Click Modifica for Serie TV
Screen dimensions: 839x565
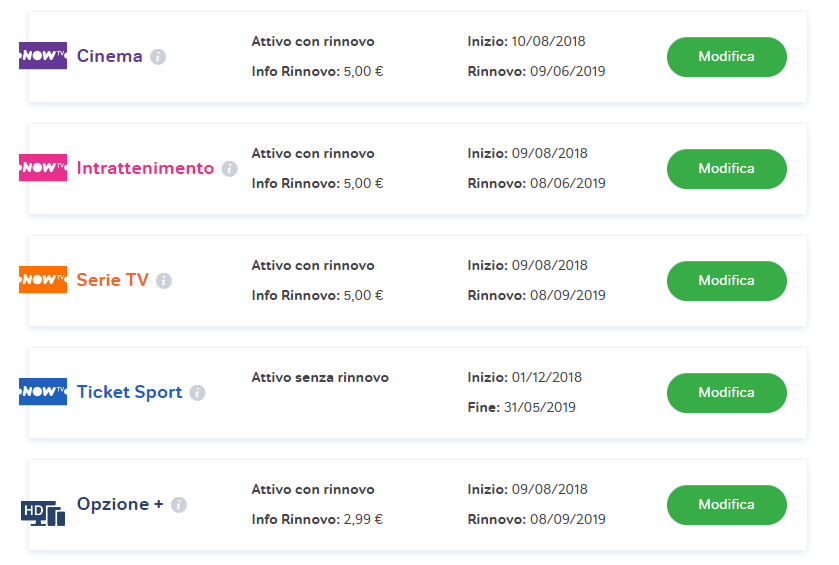(727, 281)
